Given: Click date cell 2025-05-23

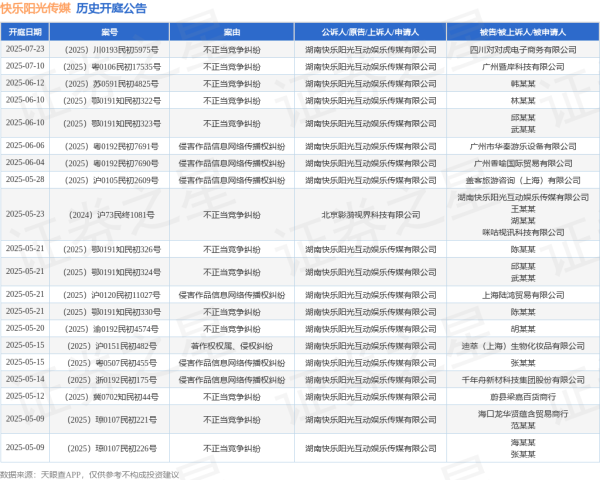Looking at the screenshot, I should click(x=25, y=214).
